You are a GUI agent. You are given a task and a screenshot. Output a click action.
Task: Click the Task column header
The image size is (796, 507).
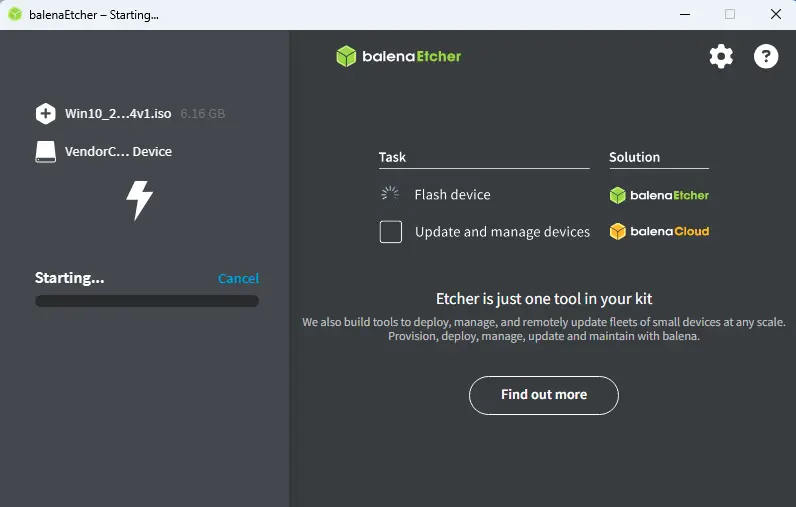pos(392,157)
